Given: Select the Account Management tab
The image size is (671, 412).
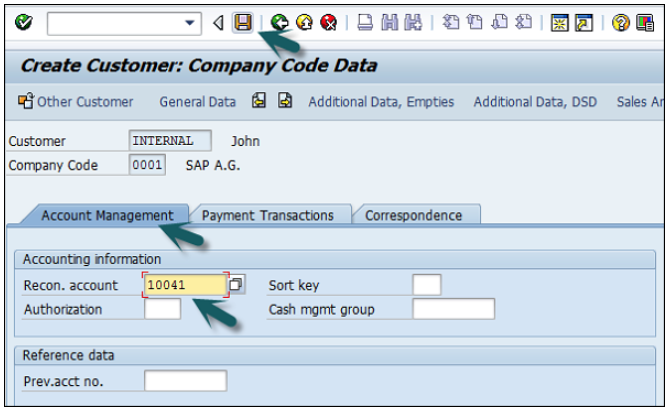Looking at the screenshot, I should click(x=107, y=215).
